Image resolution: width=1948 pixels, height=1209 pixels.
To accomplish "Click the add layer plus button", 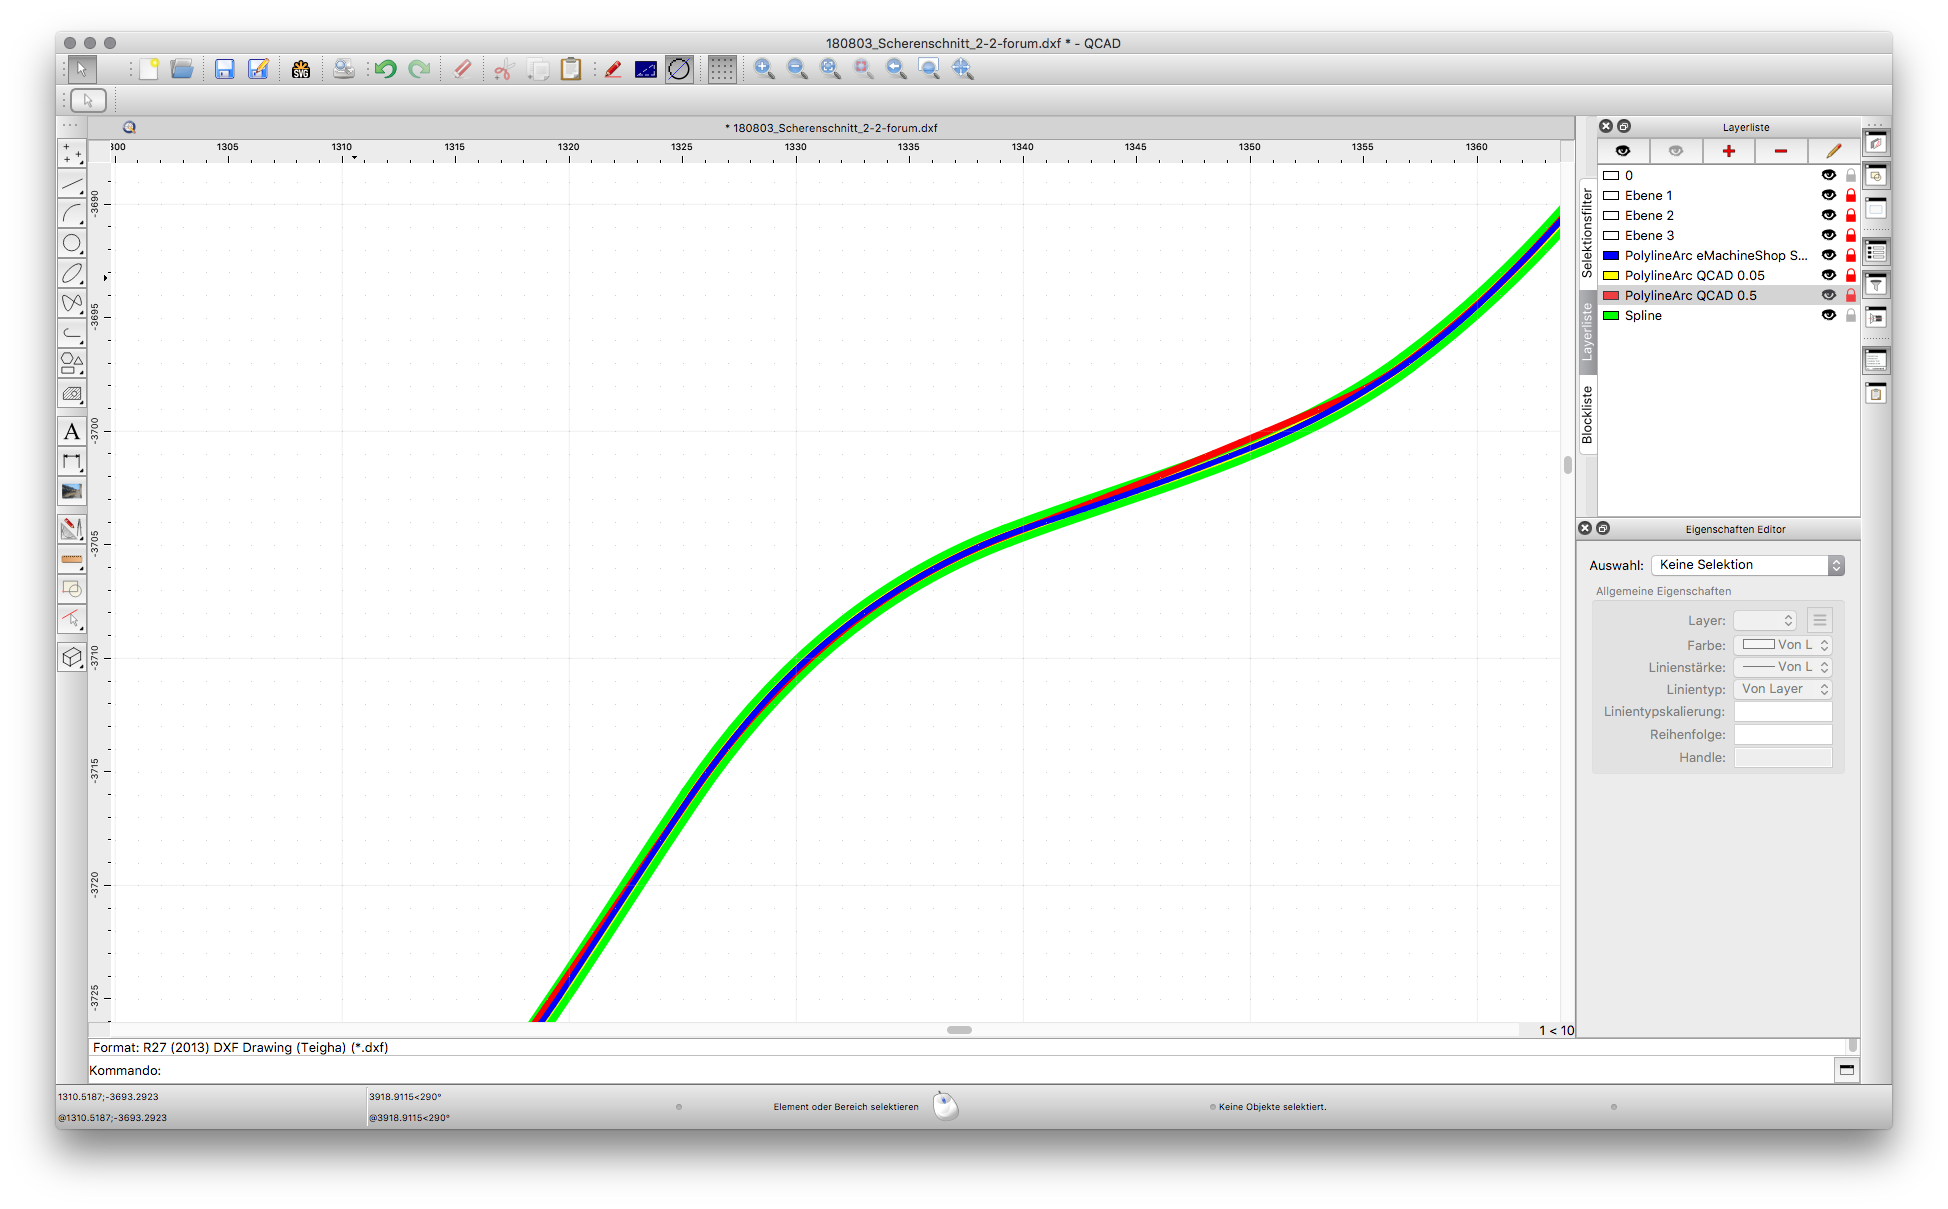I will [x=1728, y=151].
